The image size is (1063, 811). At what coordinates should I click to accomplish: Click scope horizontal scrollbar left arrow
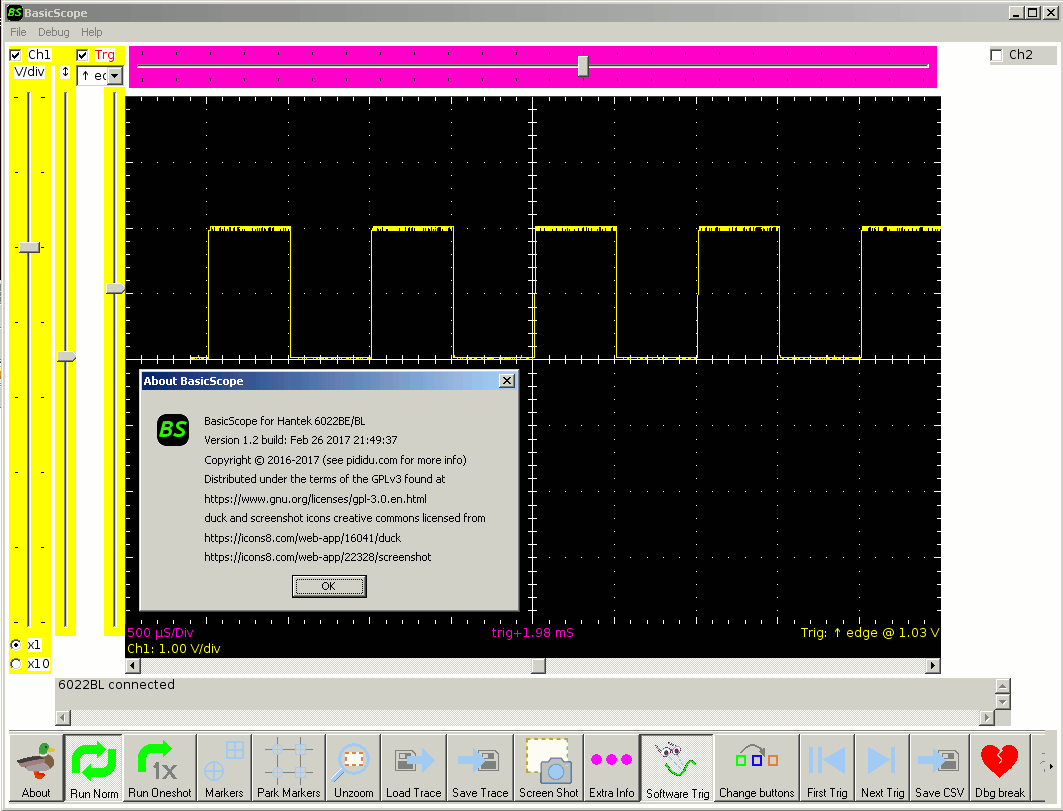click(x=133, y=666)
